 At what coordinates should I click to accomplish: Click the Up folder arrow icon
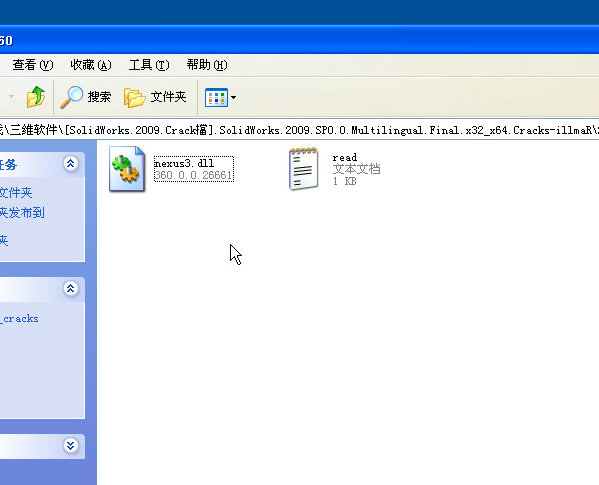coord(36,97)
